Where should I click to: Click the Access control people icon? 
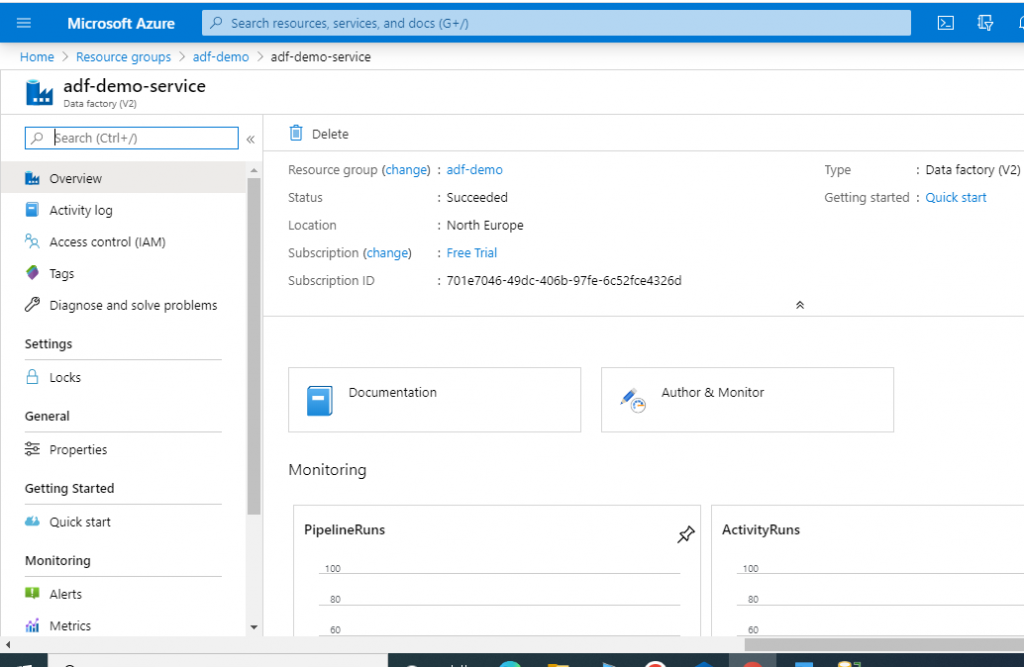coord(32,241)
